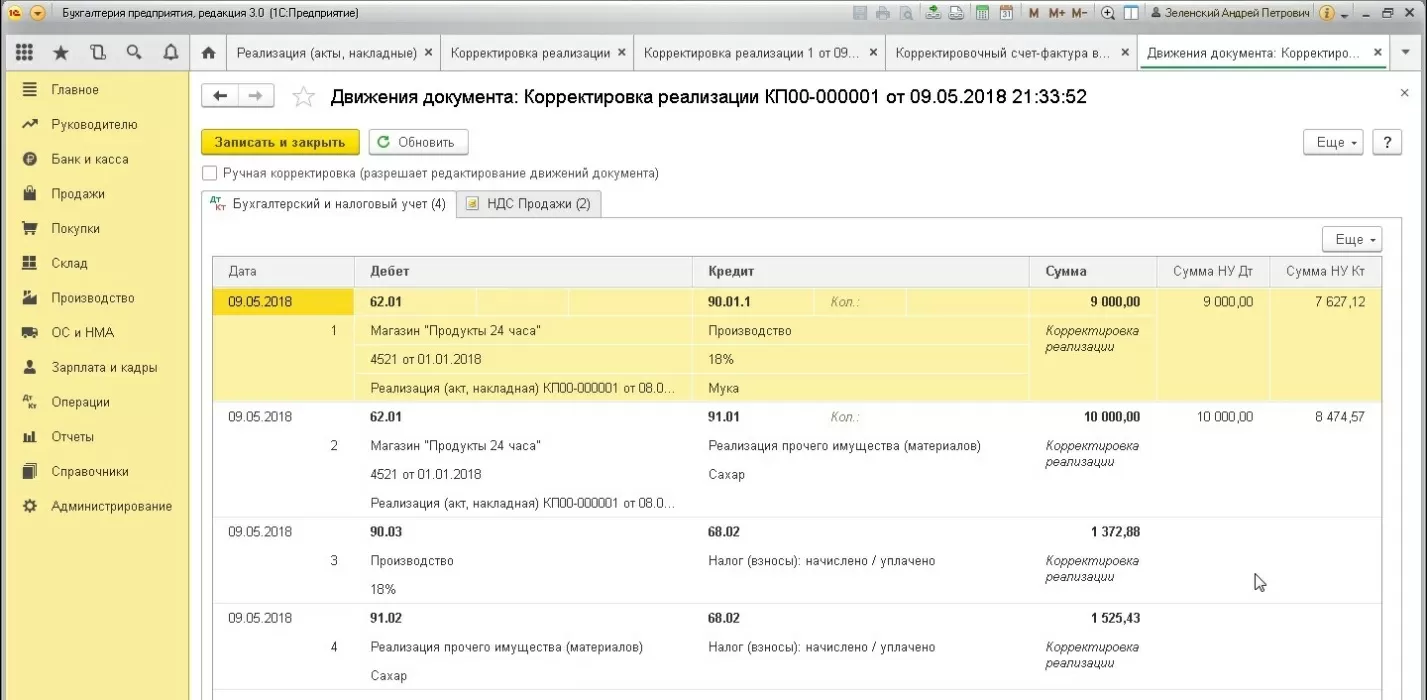Viewport: 1427px width, 700px height.
Task: Open Favorites star in top panel
Action: [61, 53]
